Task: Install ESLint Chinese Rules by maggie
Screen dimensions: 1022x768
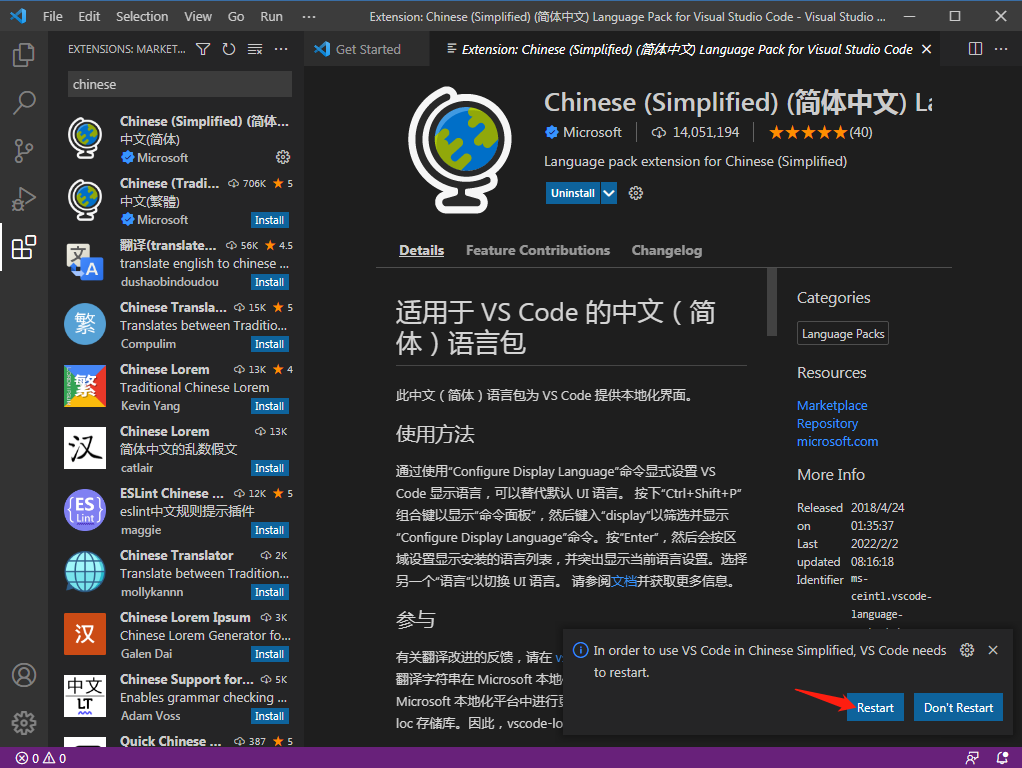Action: click(270, 530)
